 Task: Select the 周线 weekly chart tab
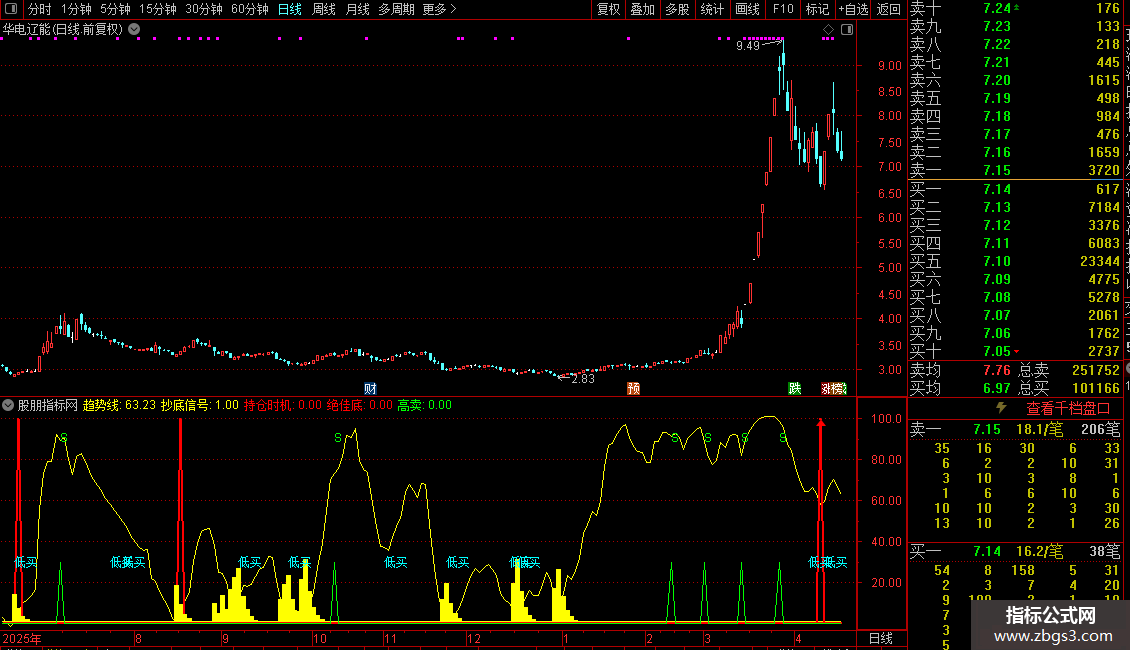323,9
